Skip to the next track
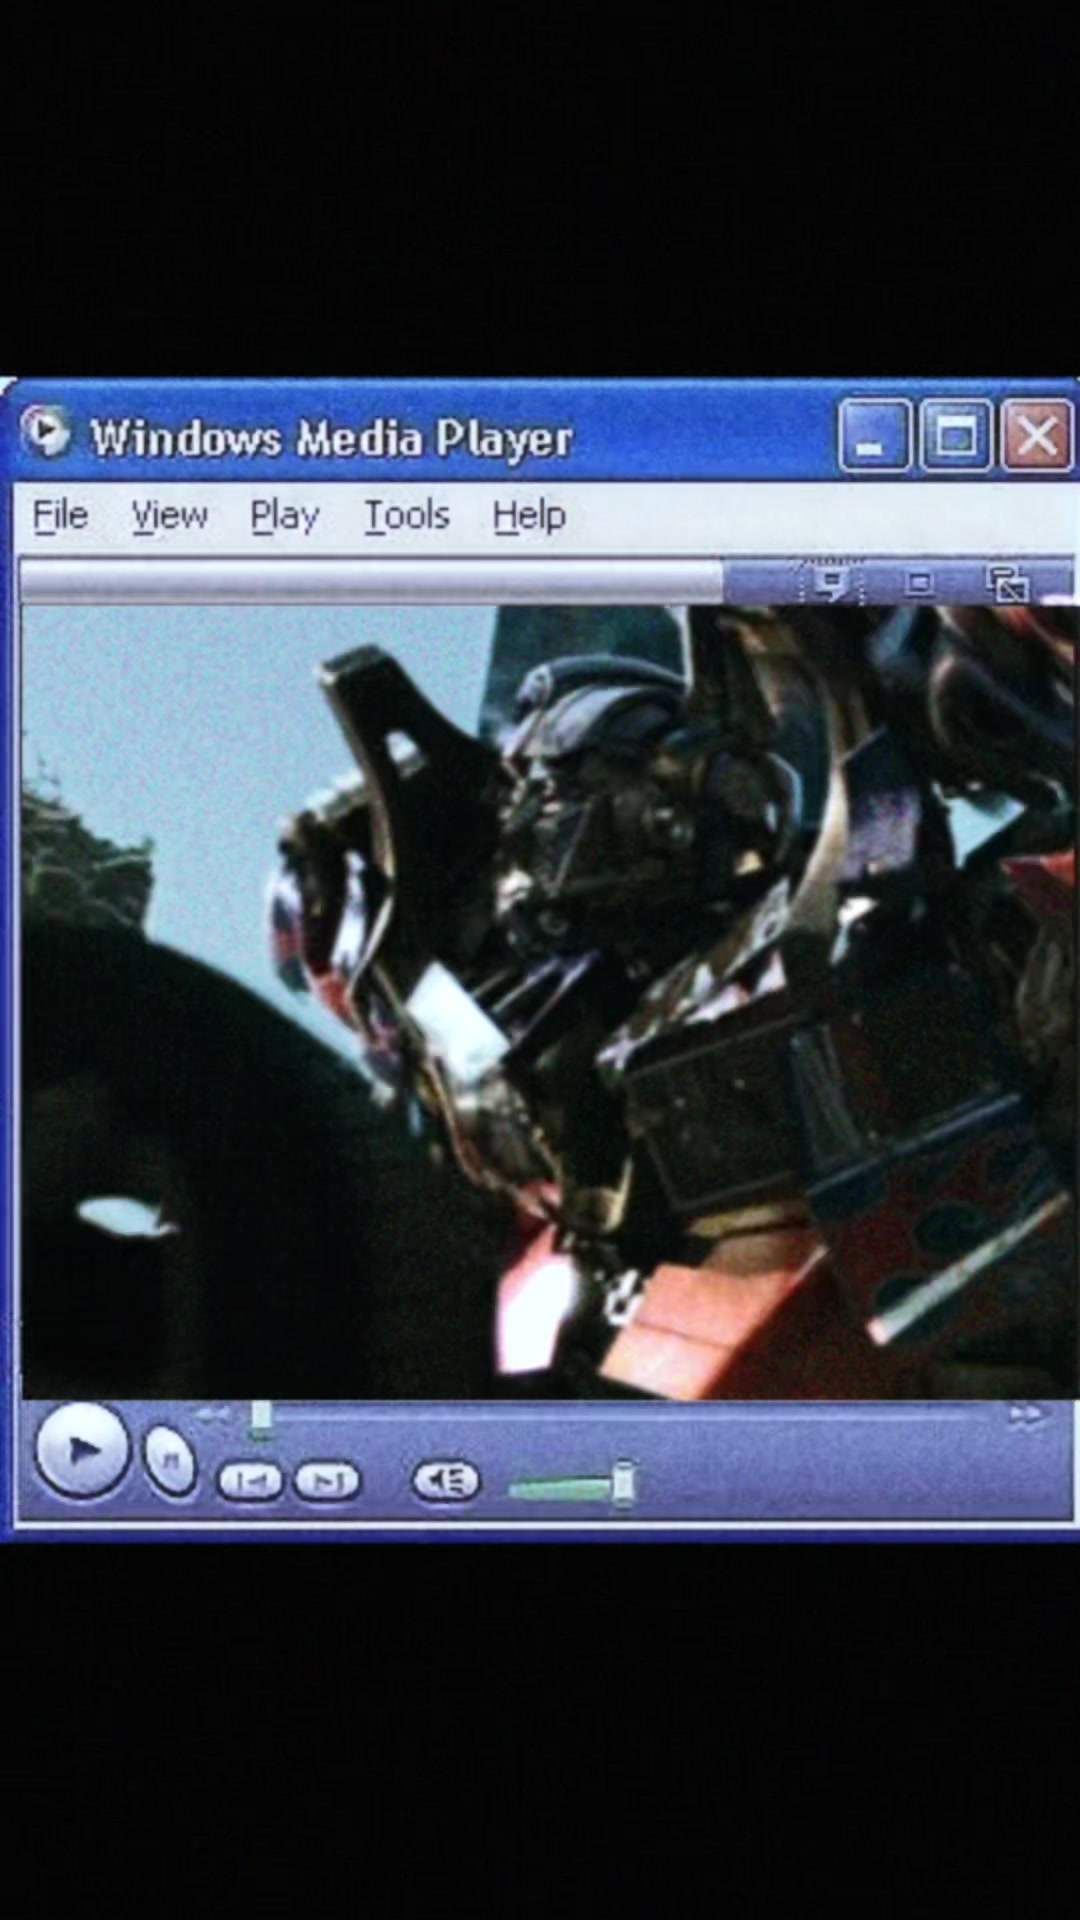This screenshot has height=1920, width=1080. [x=327, y=1481]
